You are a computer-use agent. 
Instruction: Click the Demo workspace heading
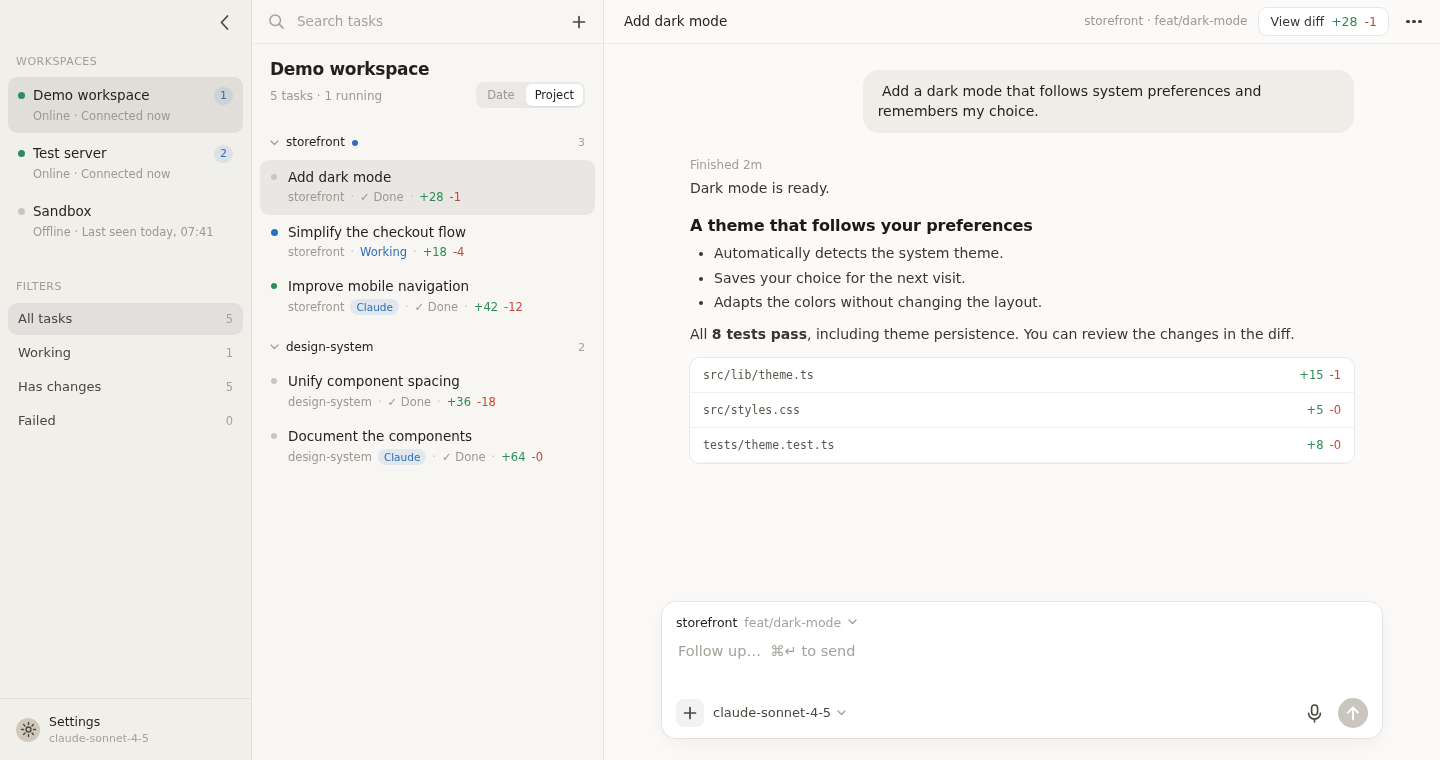349,69
